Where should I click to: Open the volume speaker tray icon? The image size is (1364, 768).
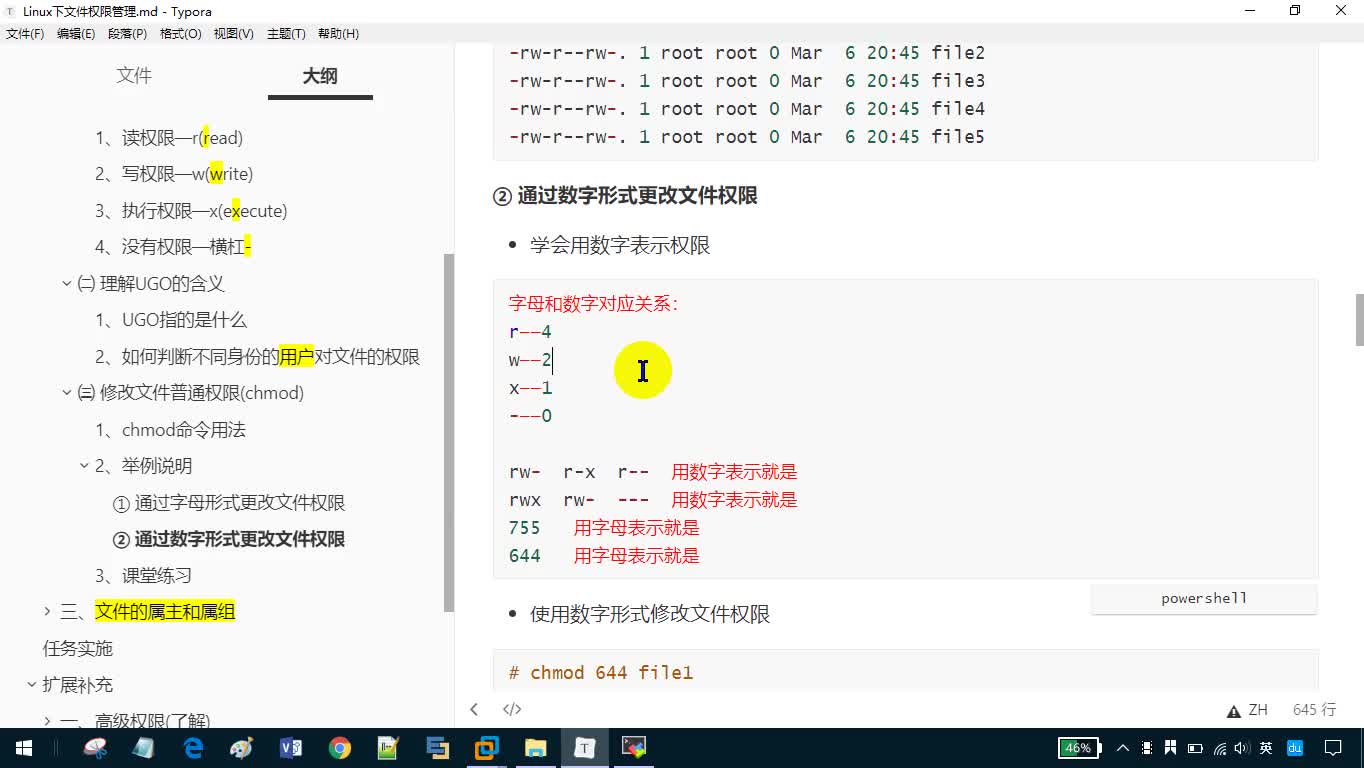click(1242, 748)
